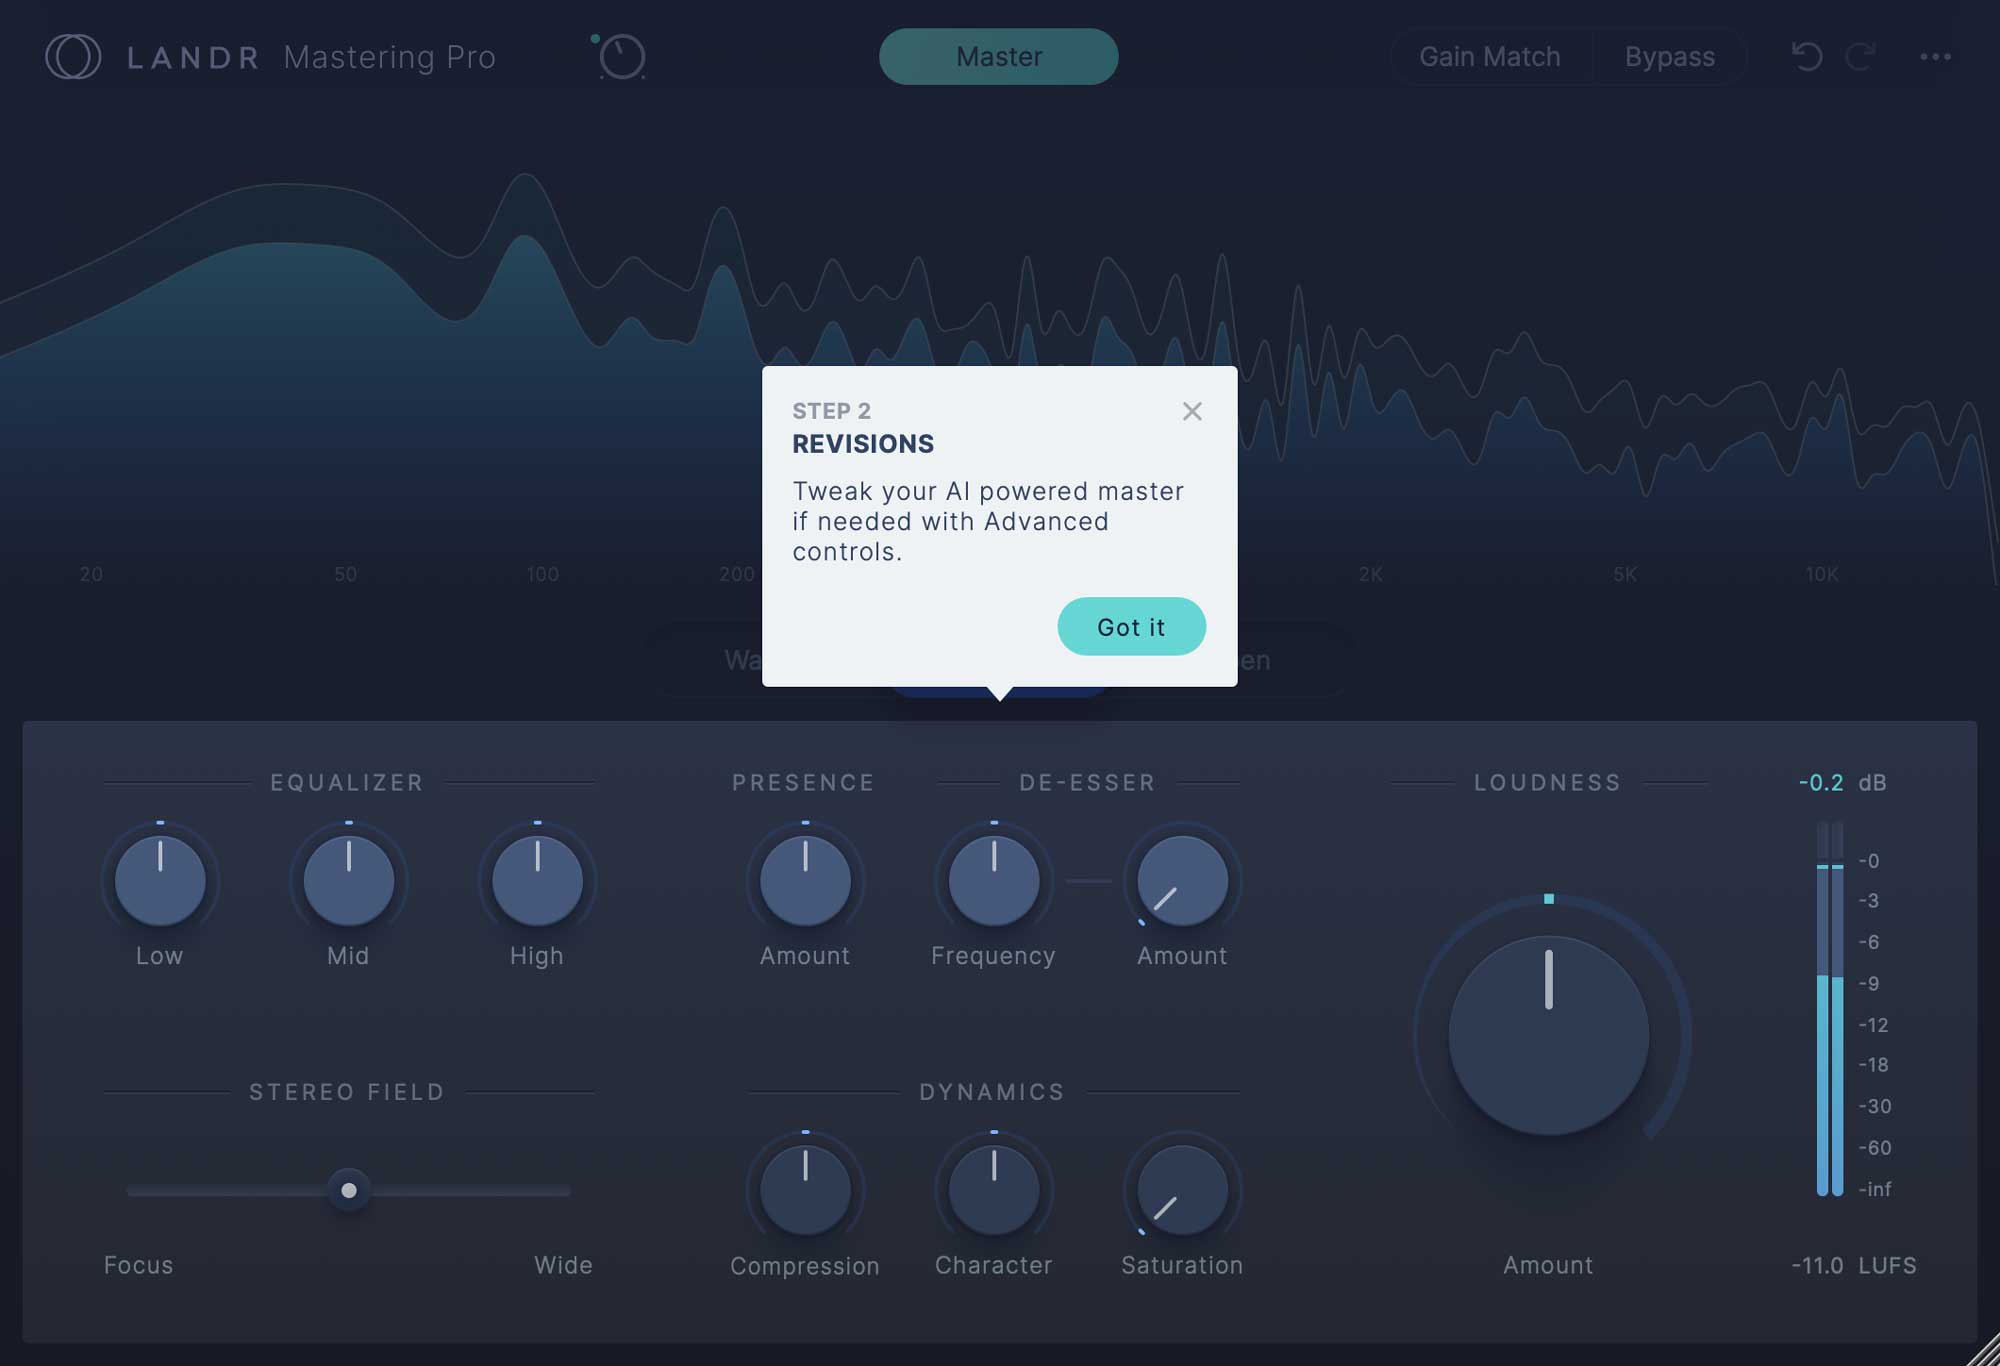Close the Step 2 Revisions popup

tap(1191, 411)
